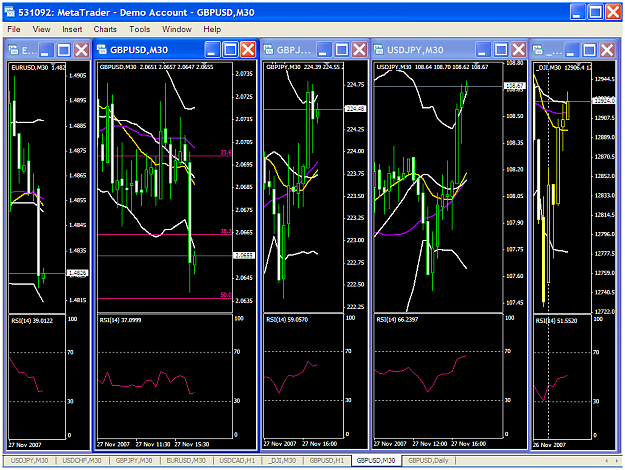Click the chart icon in _DJI window title
Screen dimensions: 625x470
(x=538, y=50)
